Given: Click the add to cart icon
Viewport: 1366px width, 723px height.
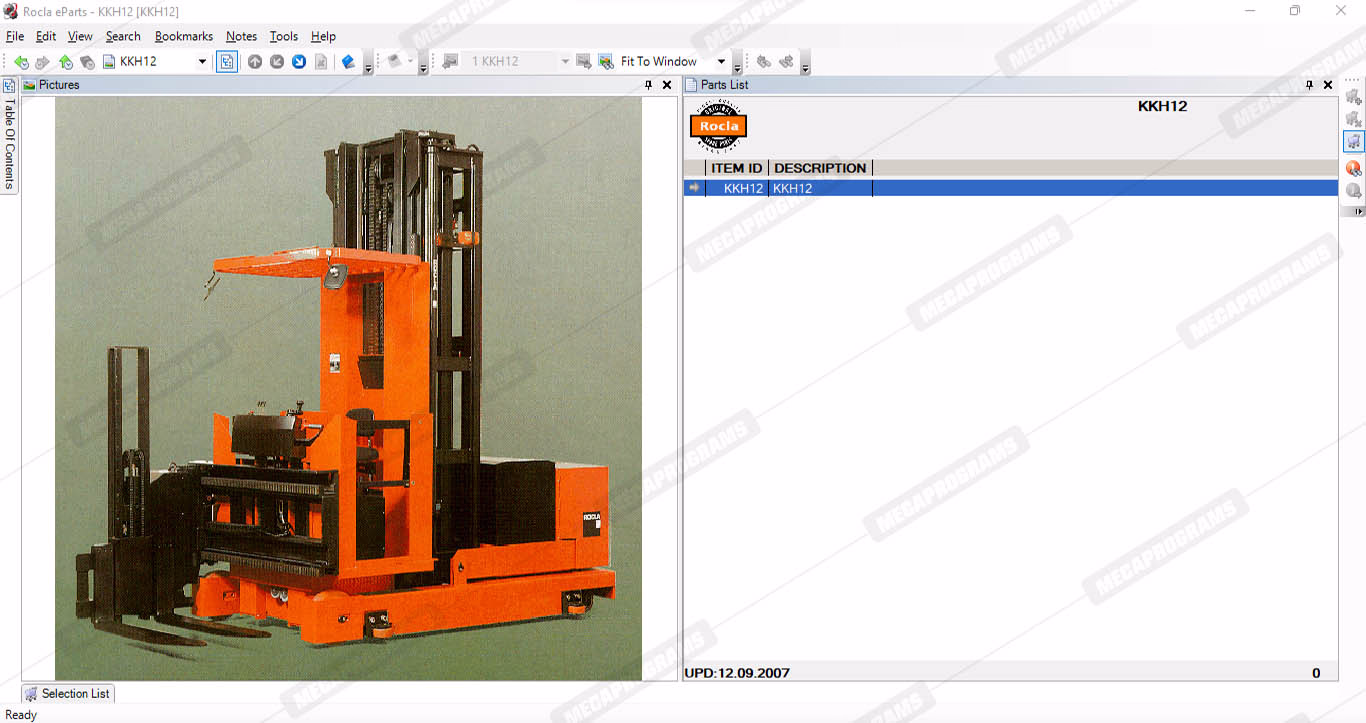Looking at the screenshot, I should (x=1353, y=97).
